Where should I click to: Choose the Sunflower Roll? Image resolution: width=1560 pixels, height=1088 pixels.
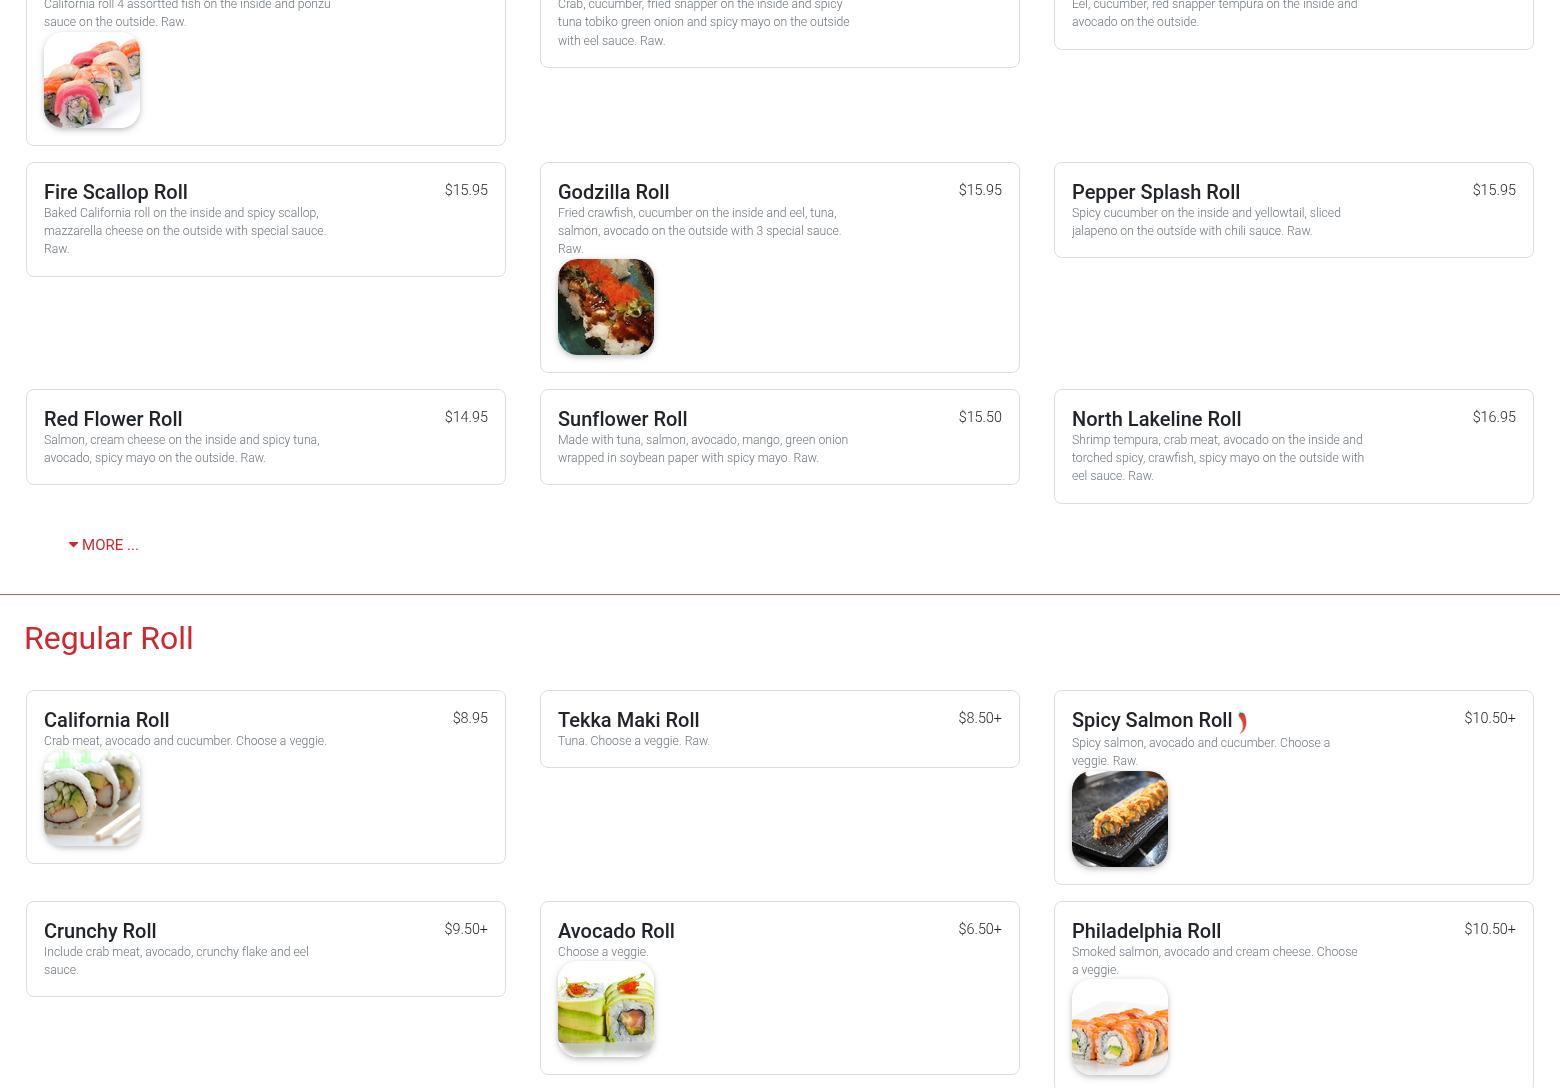(780, 437)
